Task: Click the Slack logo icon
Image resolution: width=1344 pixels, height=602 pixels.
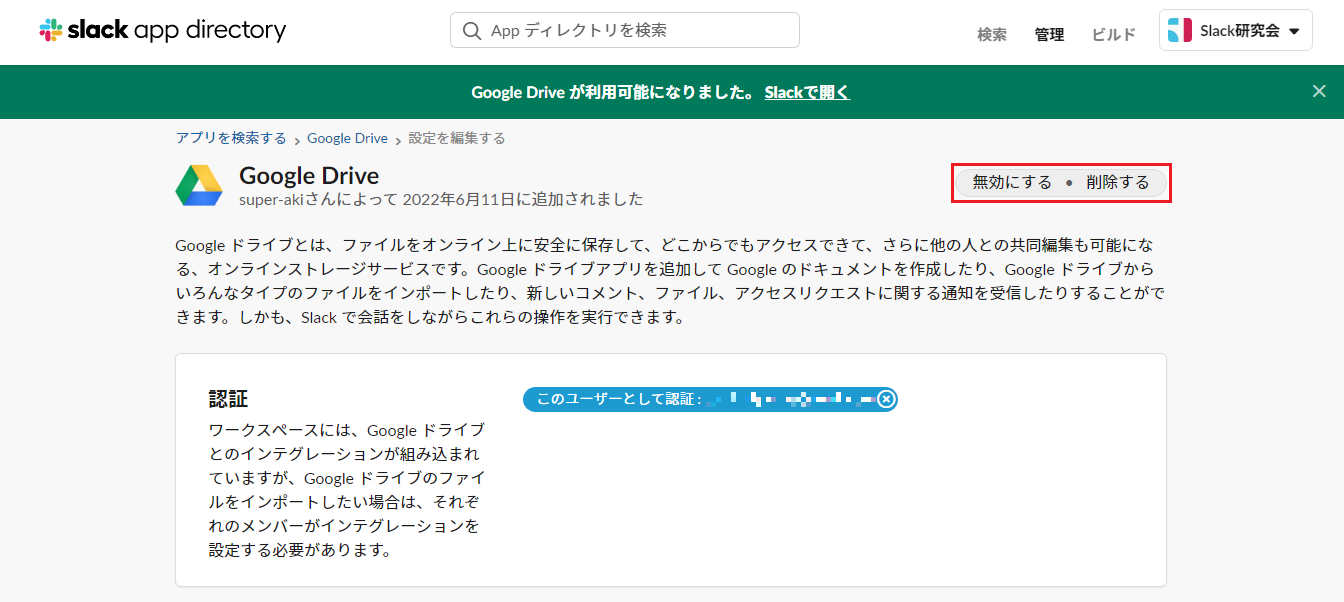Action: point(51,30)
